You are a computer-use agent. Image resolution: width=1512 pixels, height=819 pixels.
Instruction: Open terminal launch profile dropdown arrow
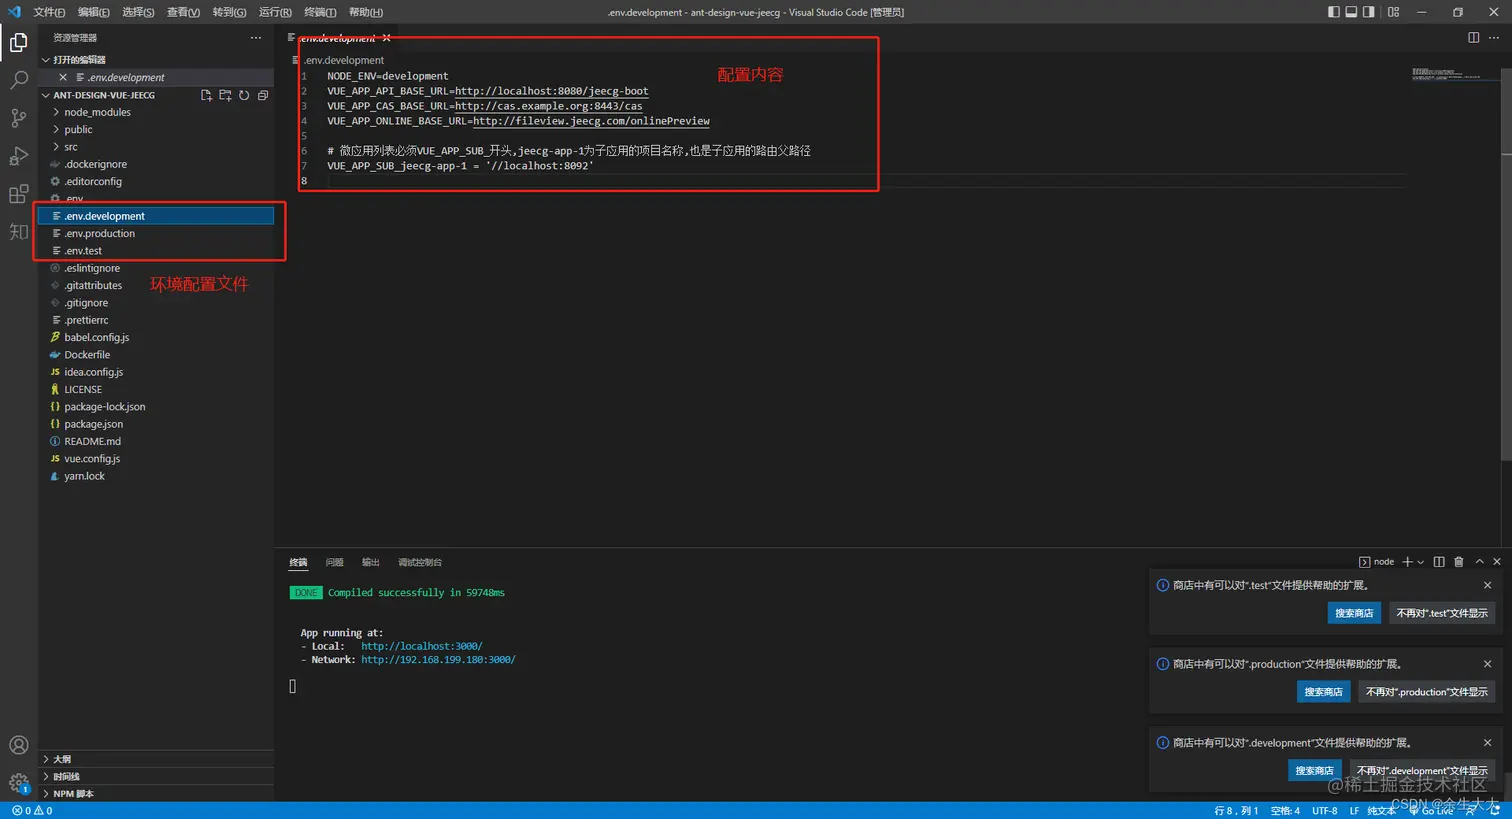(1421, 562)
